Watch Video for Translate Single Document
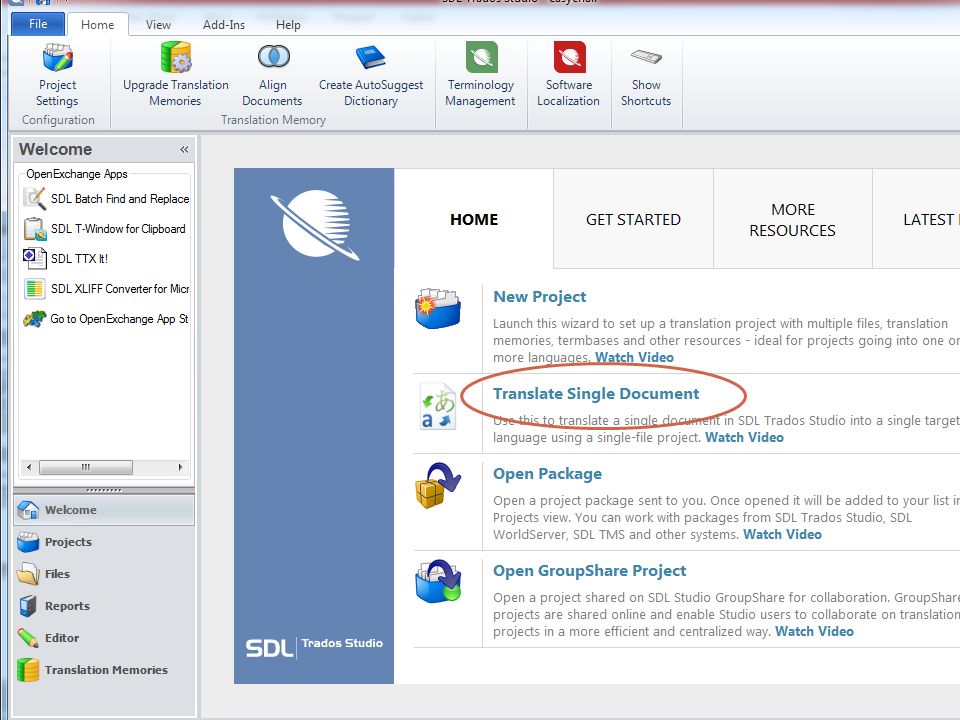This screenshot has width=960, height=720. click(744, 437)
